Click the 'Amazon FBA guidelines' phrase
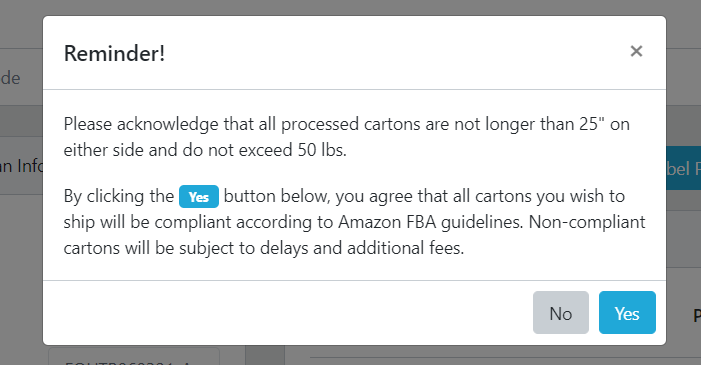The width and height of the screenshot is (701, 365). 430,222
